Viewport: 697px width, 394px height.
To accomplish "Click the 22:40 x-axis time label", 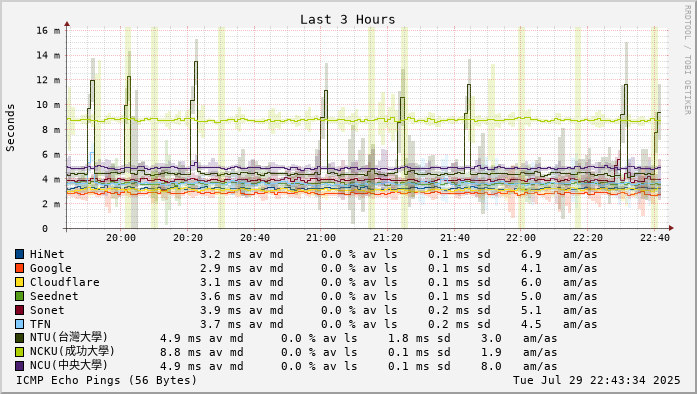I will (x=655, y=238).
